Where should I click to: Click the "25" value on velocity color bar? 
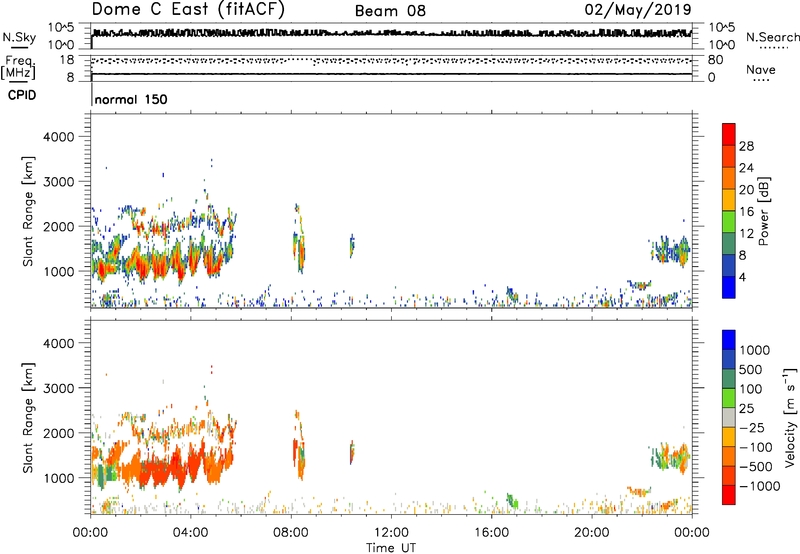746,408
